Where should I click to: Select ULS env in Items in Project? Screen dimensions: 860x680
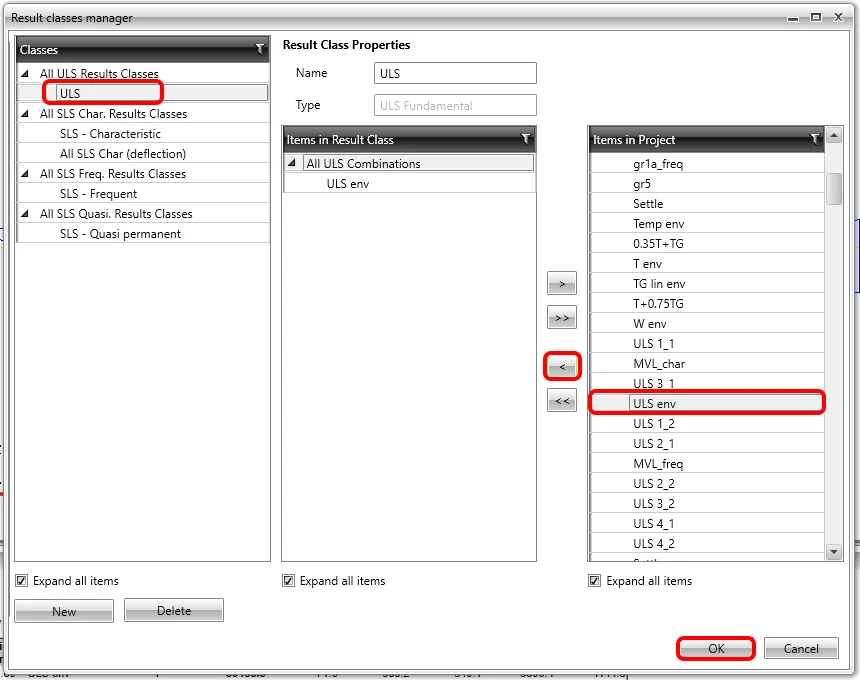tap(707, 404)
